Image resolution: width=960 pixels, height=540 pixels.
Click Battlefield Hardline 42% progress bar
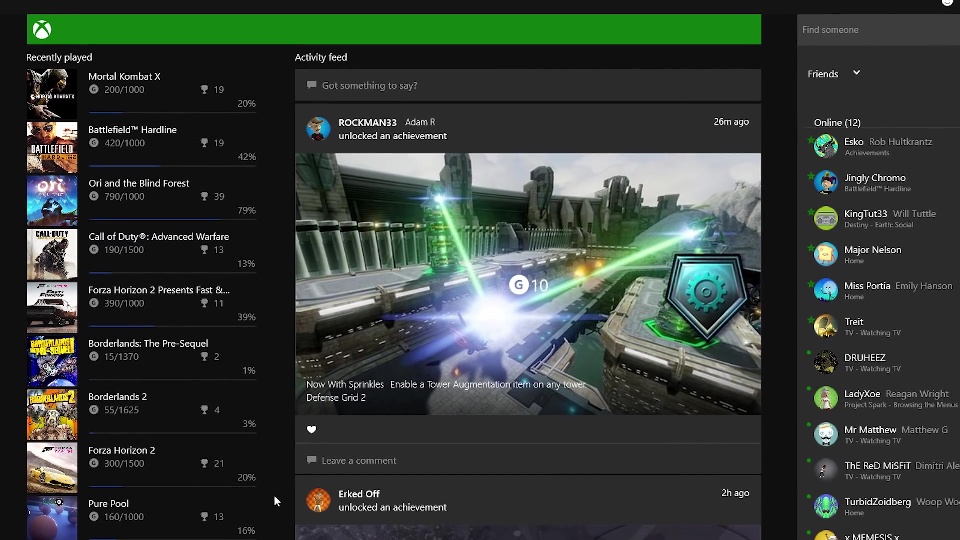click(x=172, y=165)
